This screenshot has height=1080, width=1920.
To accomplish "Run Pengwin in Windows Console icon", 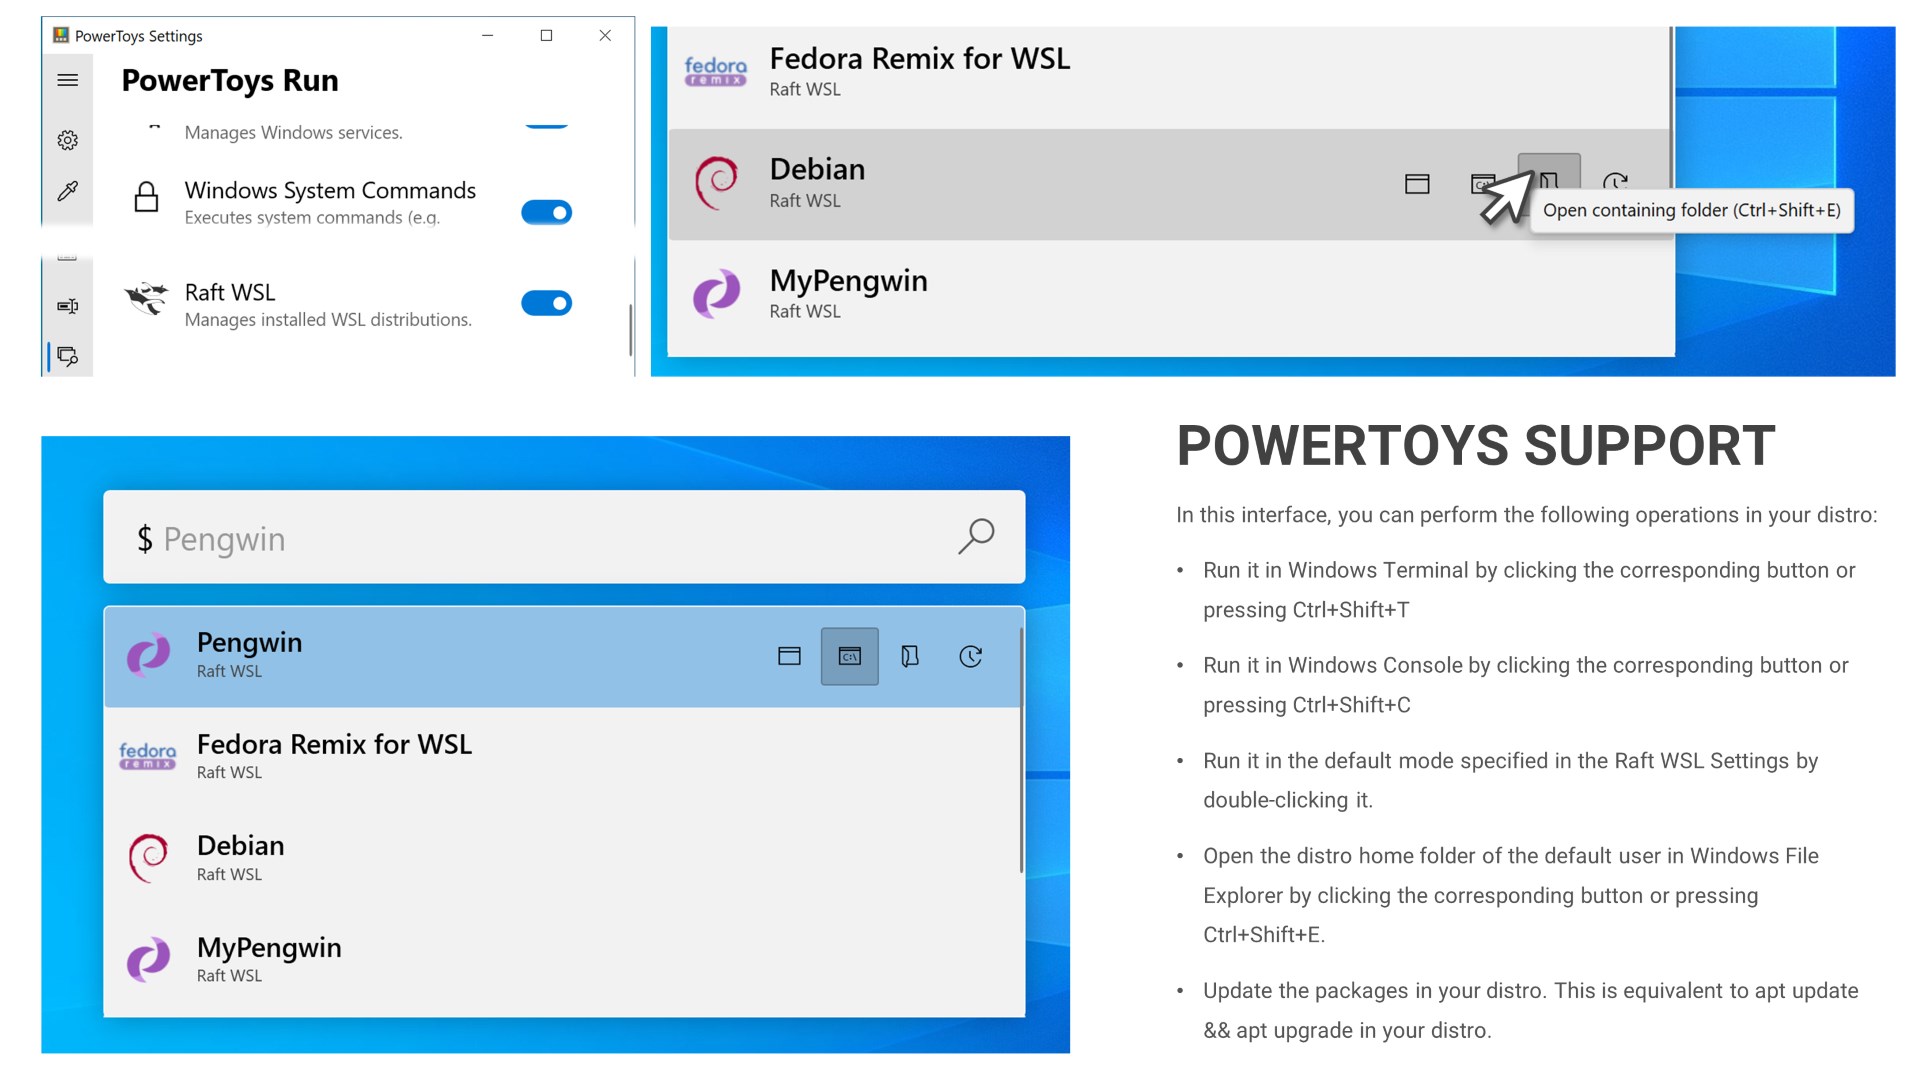I will pos(849,656).
